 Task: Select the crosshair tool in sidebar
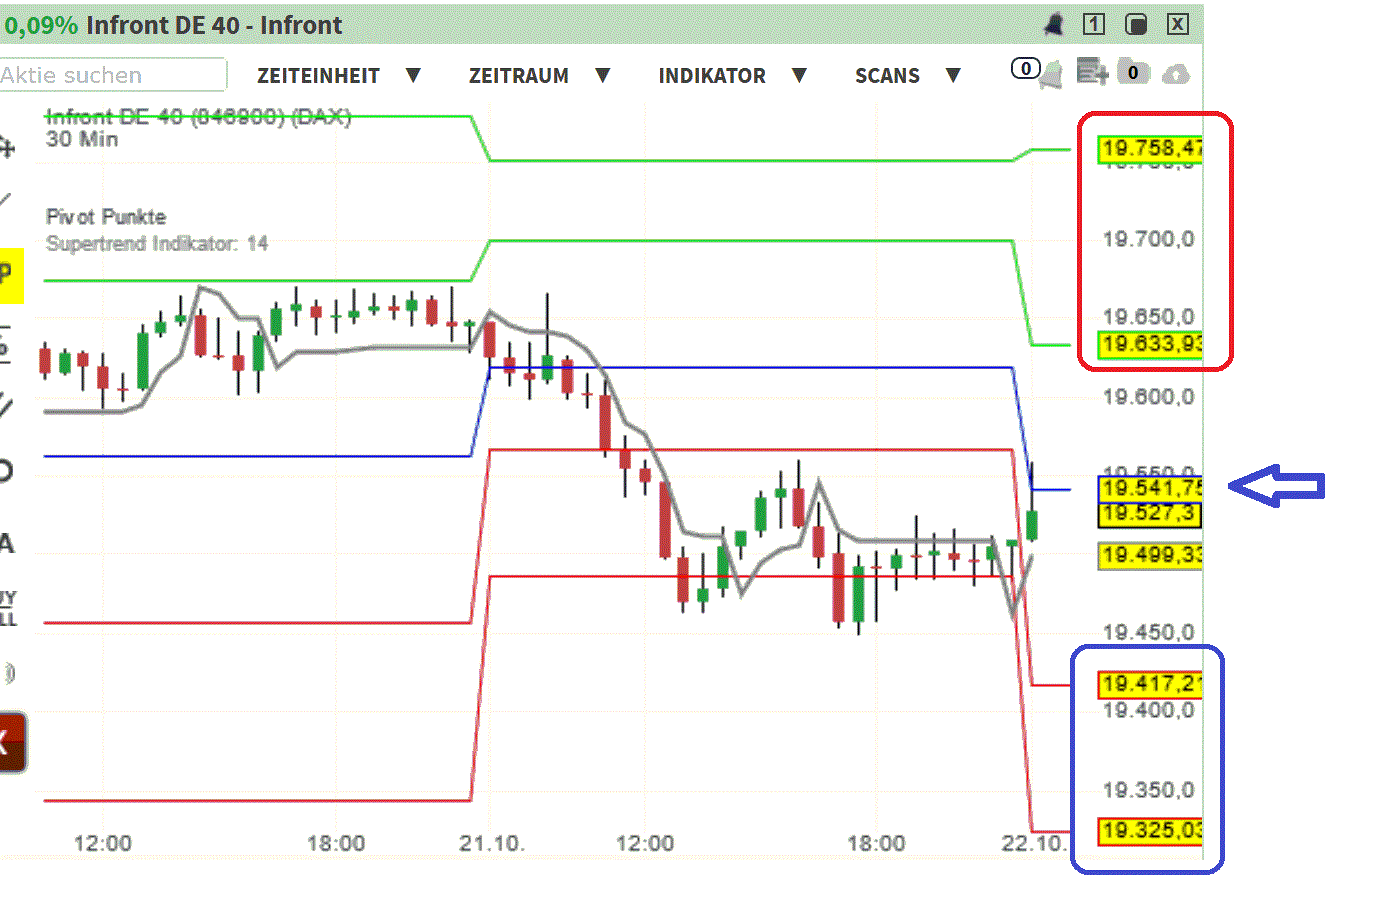[x=7, y=148]
